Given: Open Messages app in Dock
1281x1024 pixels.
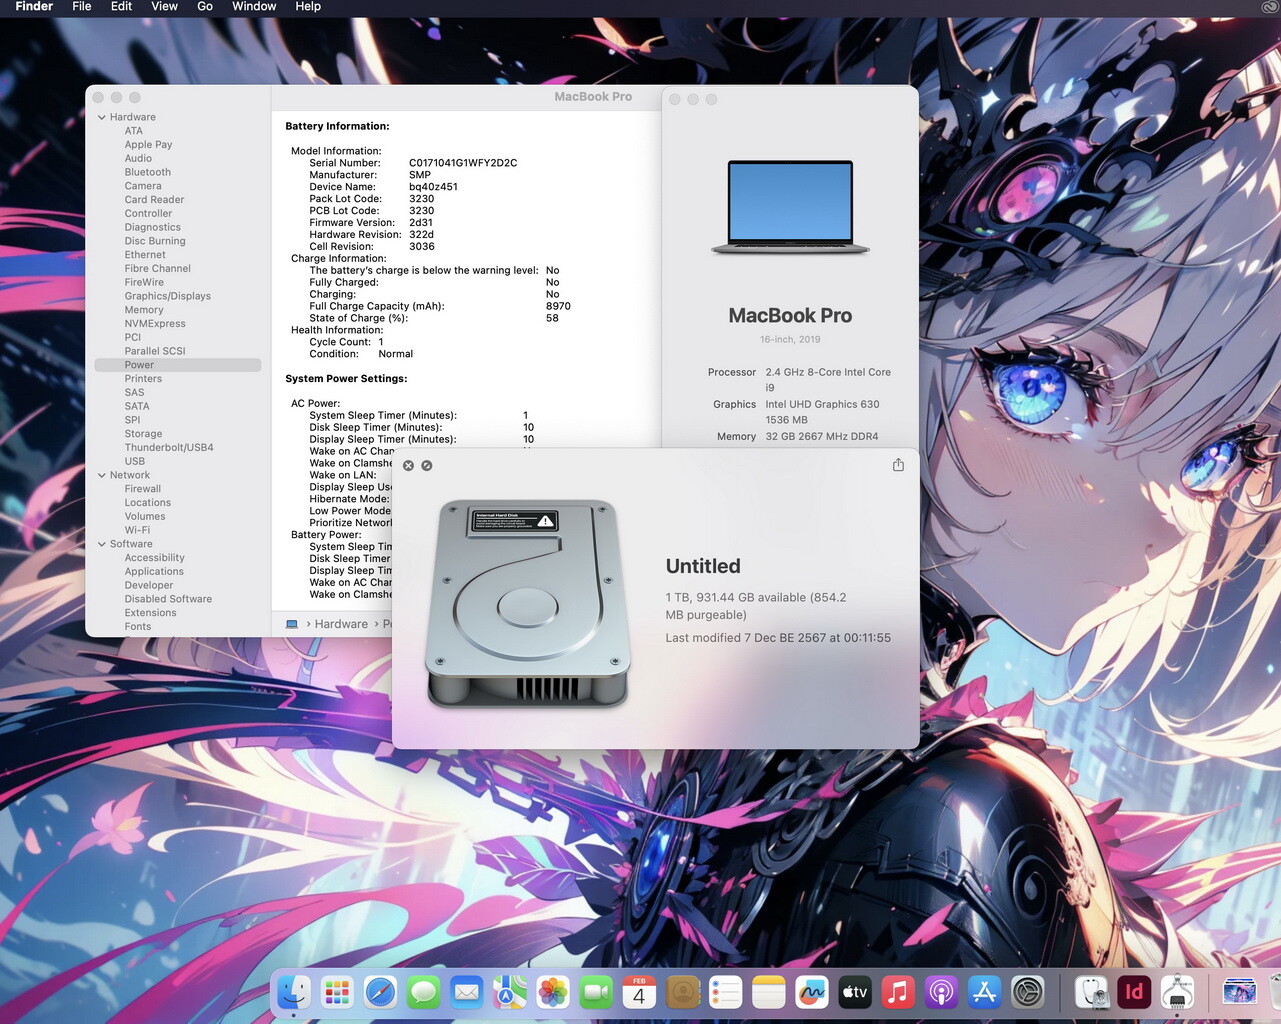Looking at the screenshot, I should 424,992.
